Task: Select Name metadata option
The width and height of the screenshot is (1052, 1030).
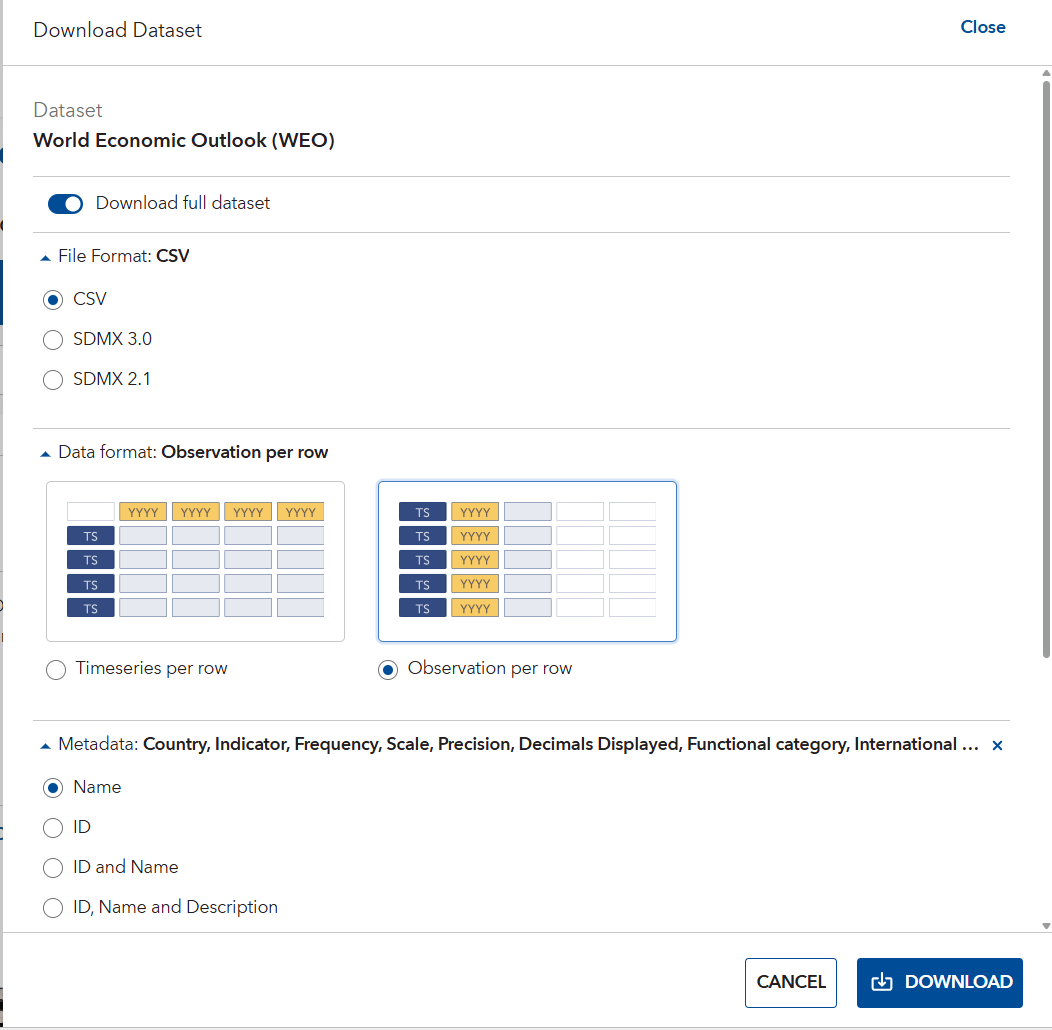Action: tap(54, 788)
